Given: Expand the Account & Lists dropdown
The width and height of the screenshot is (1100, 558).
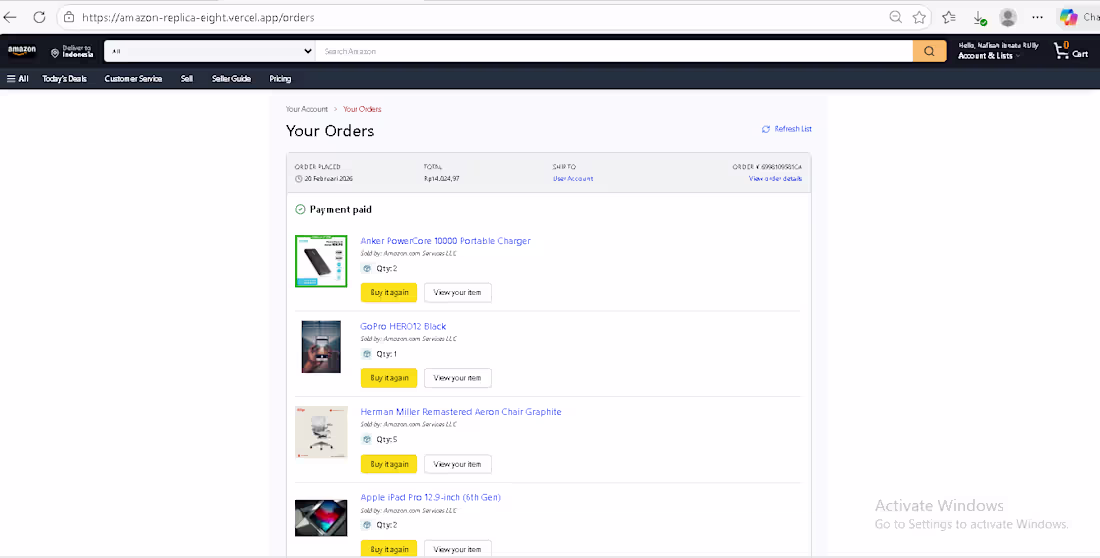Looking at the screenshot, I should [x=988, y=55].
